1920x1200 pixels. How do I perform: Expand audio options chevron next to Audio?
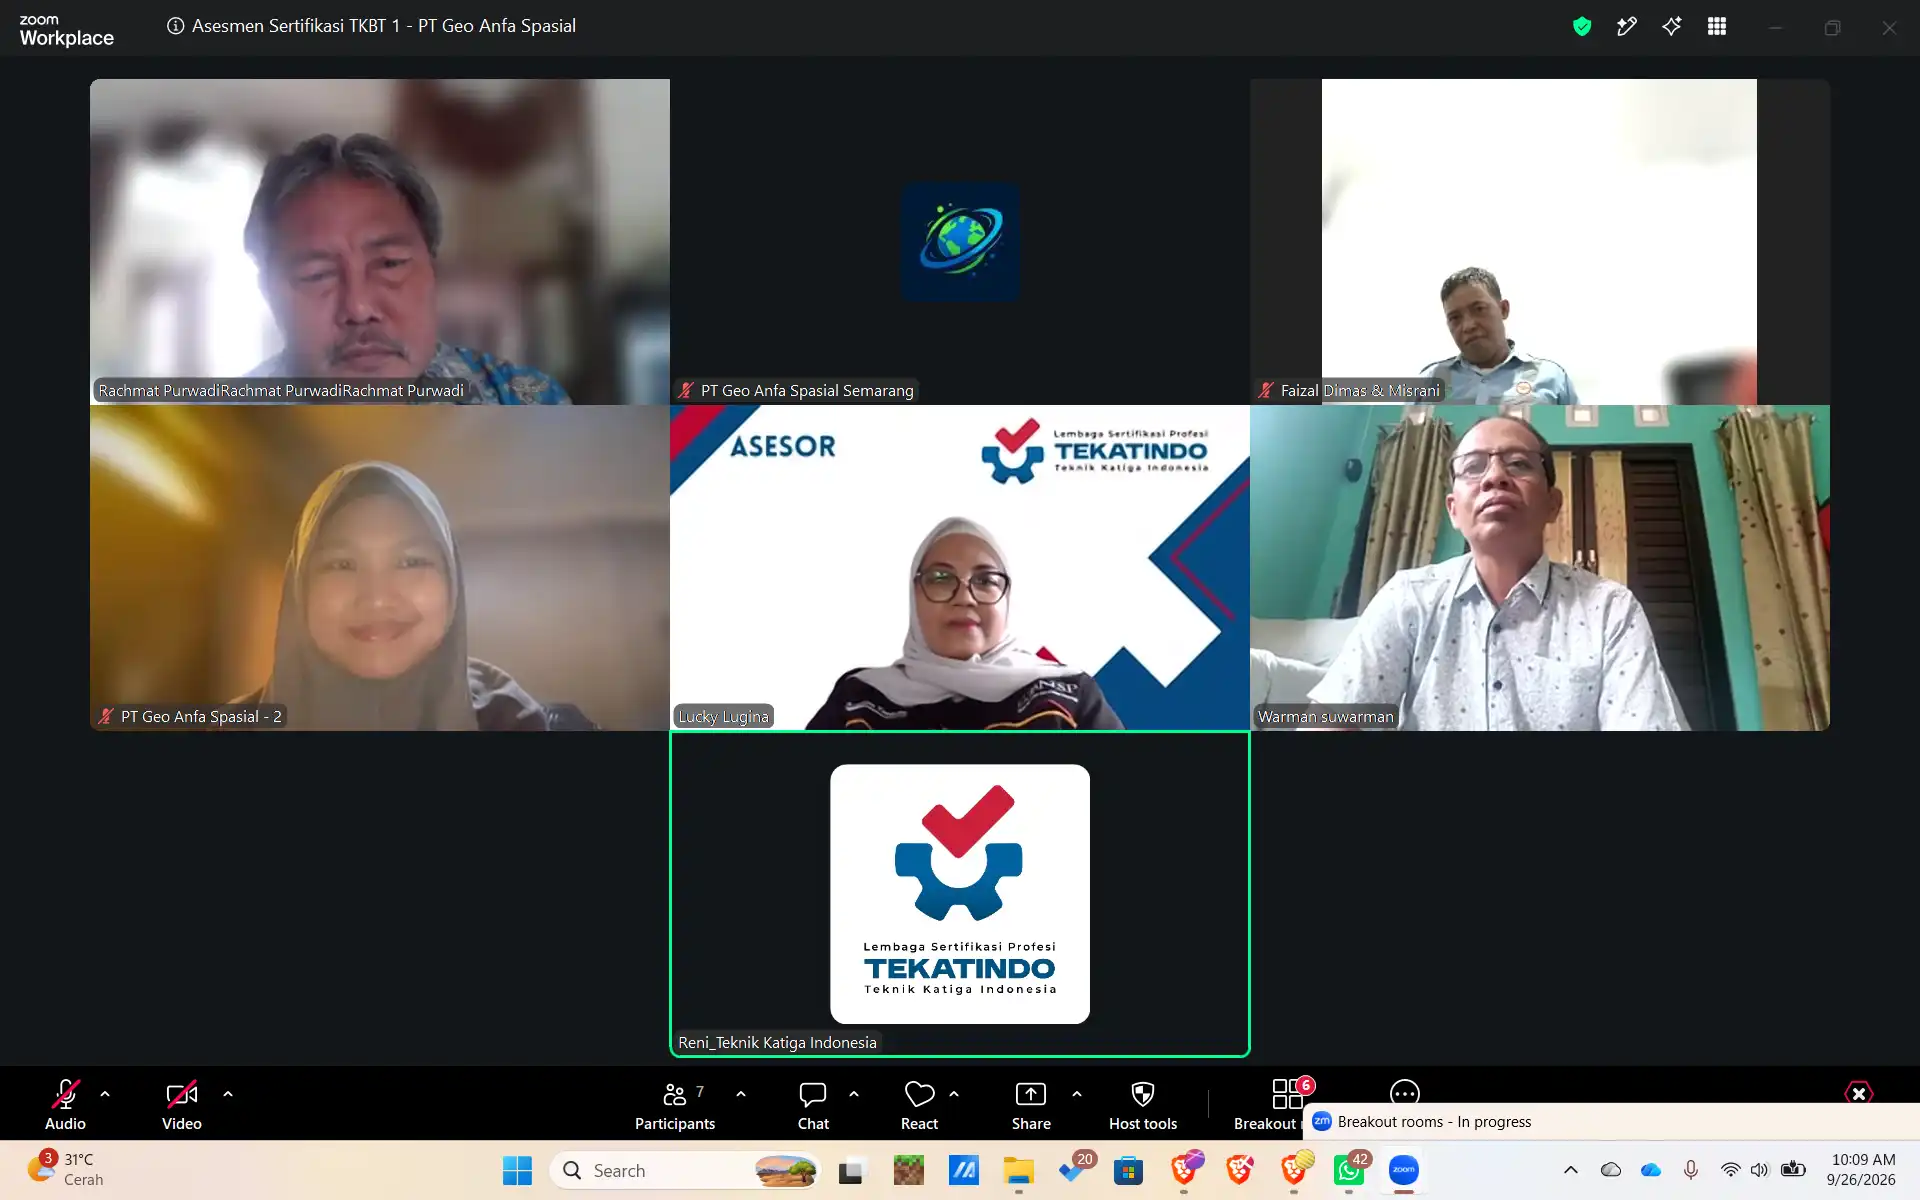(105, 1094)
